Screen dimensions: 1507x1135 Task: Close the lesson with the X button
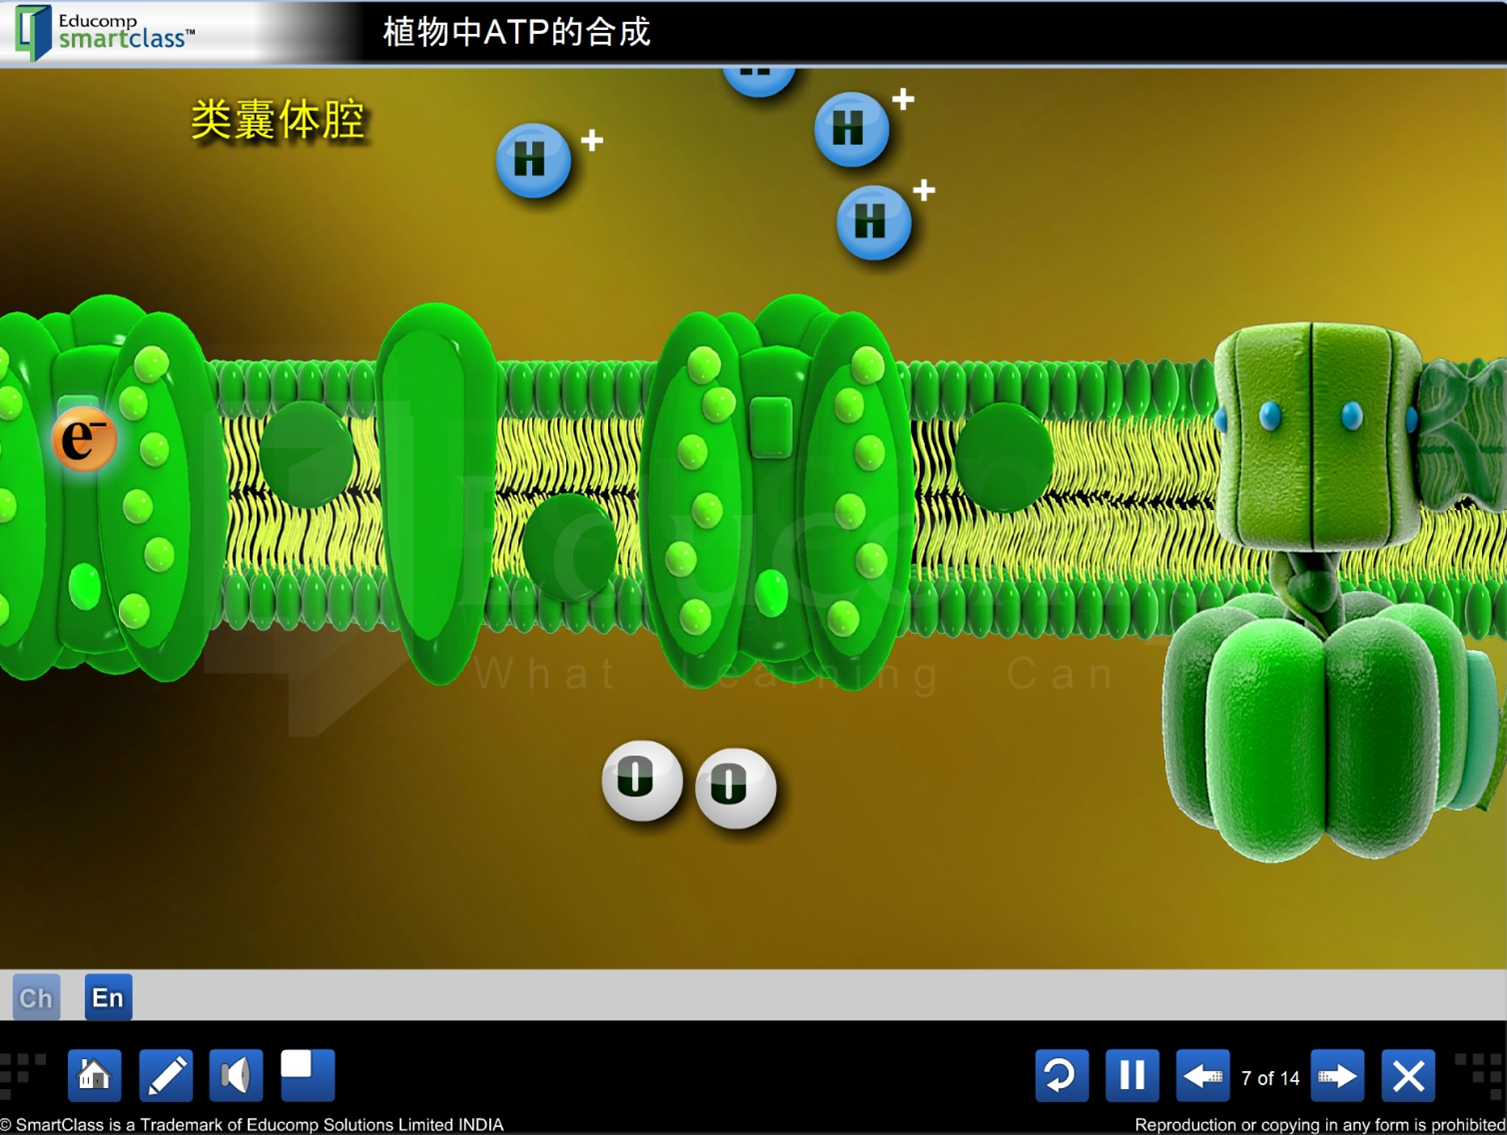(x=1408, y=1076)
